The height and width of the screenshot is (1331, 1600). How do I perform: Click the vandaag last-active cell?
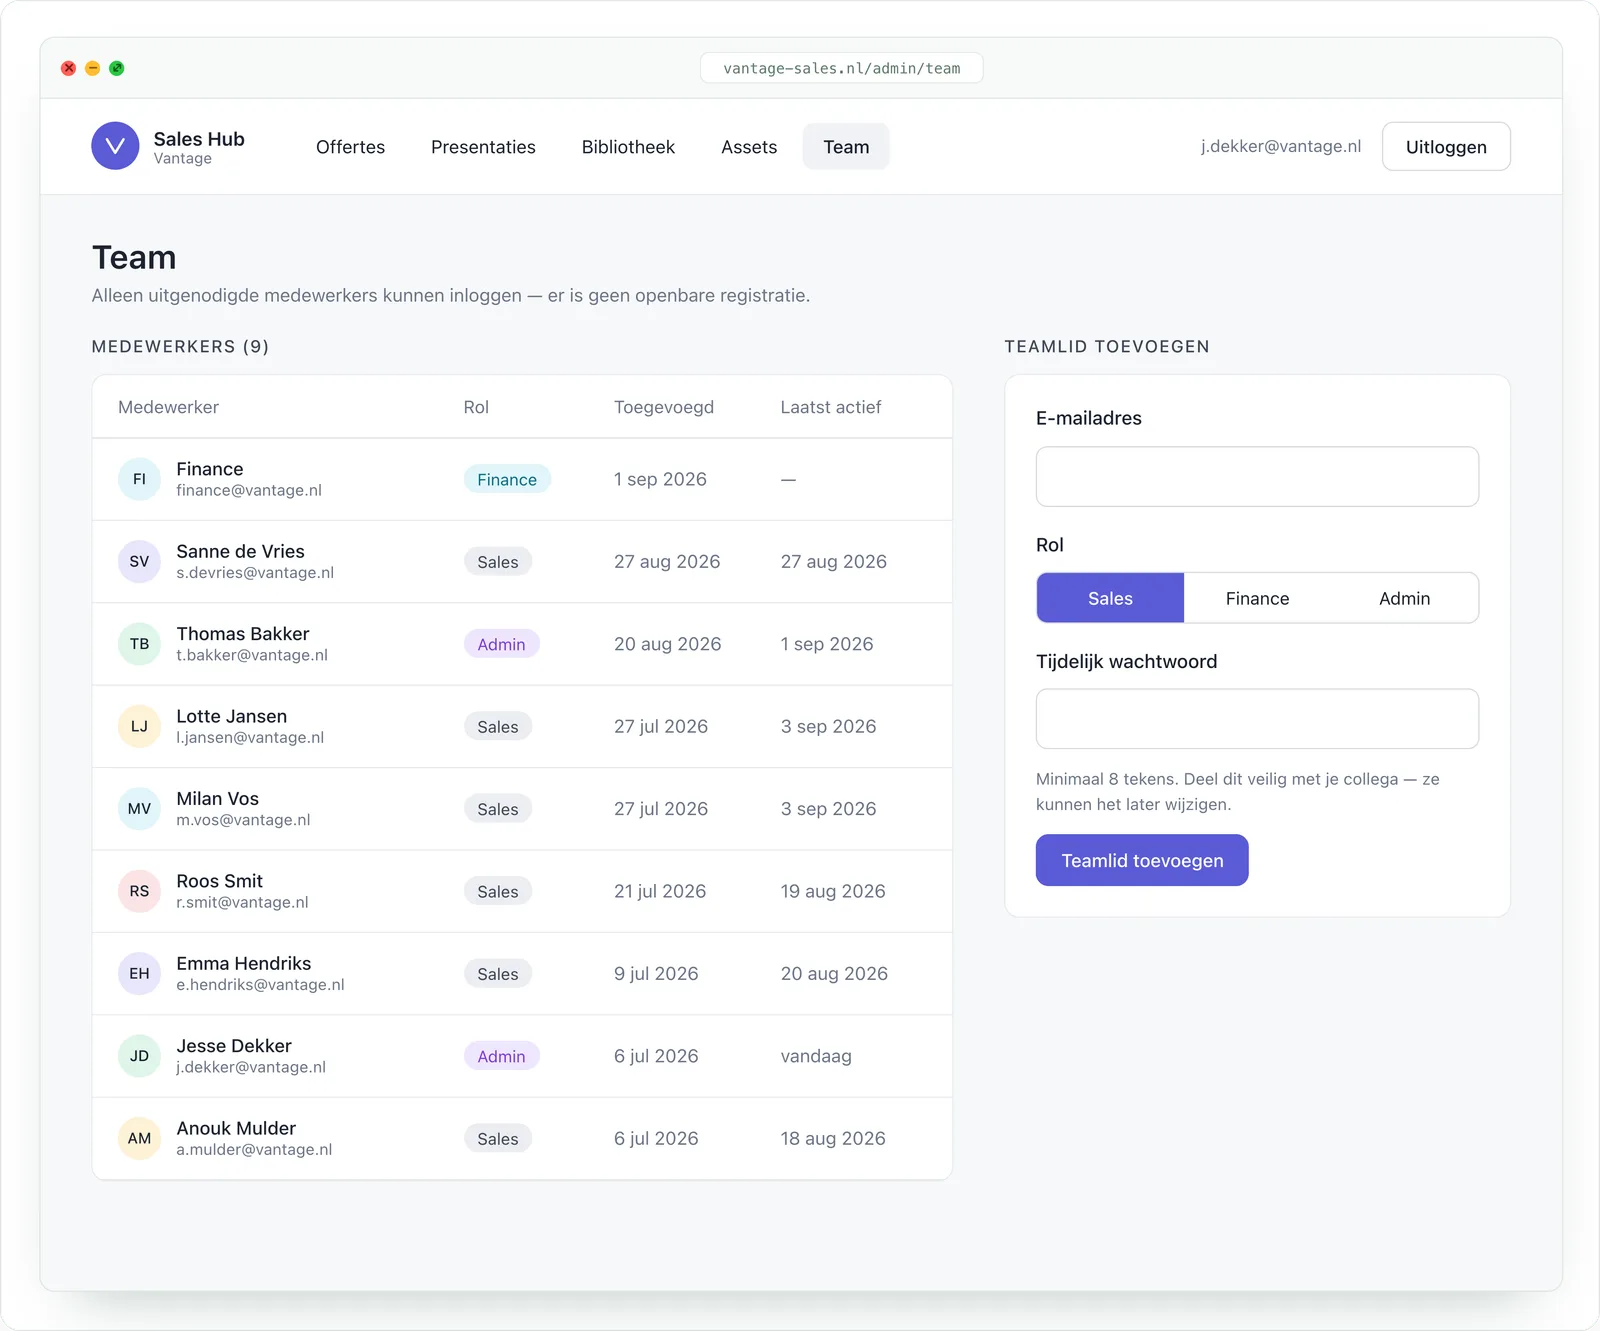point(816,1056)
